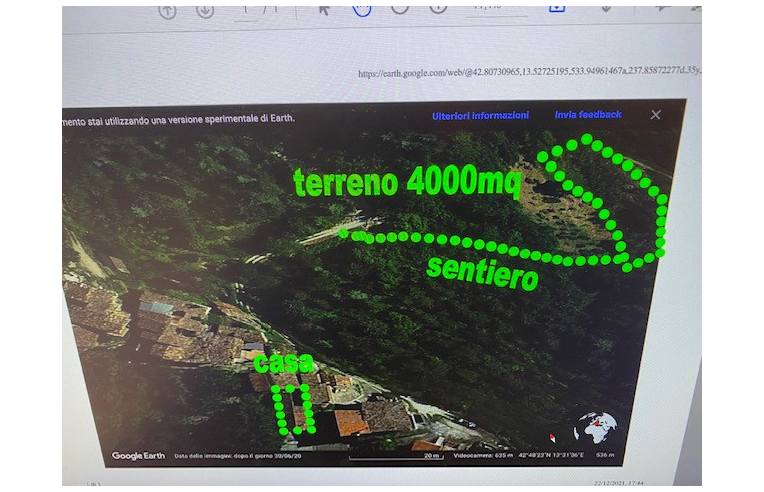764x492 pixels.
Task: Click the 20 m scale bar
Action: click(396, 457)
